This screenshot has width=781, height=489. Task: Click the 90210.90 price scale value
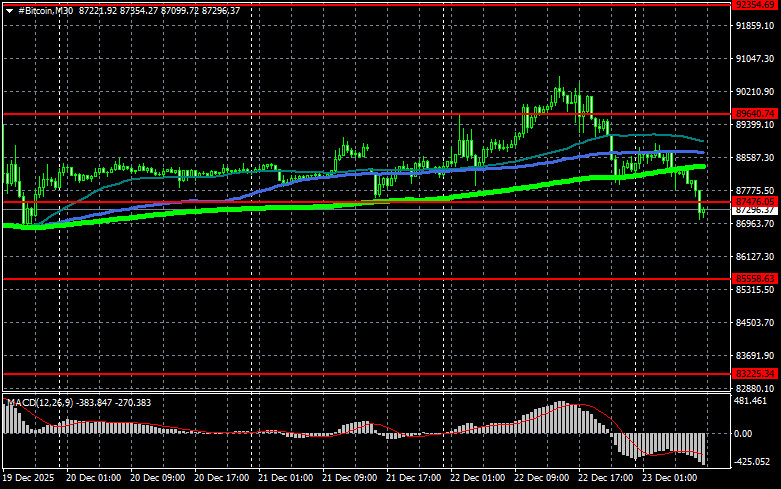pos(755,93)
